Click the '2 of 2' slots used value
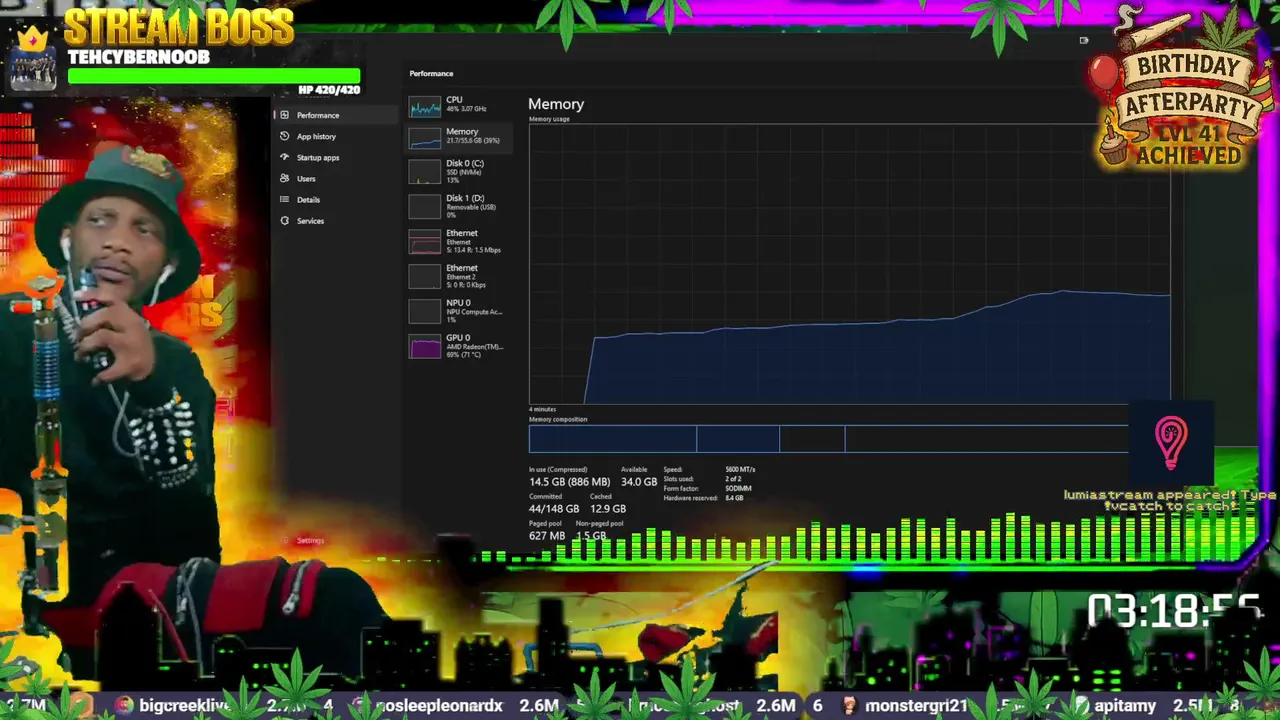 733,479
